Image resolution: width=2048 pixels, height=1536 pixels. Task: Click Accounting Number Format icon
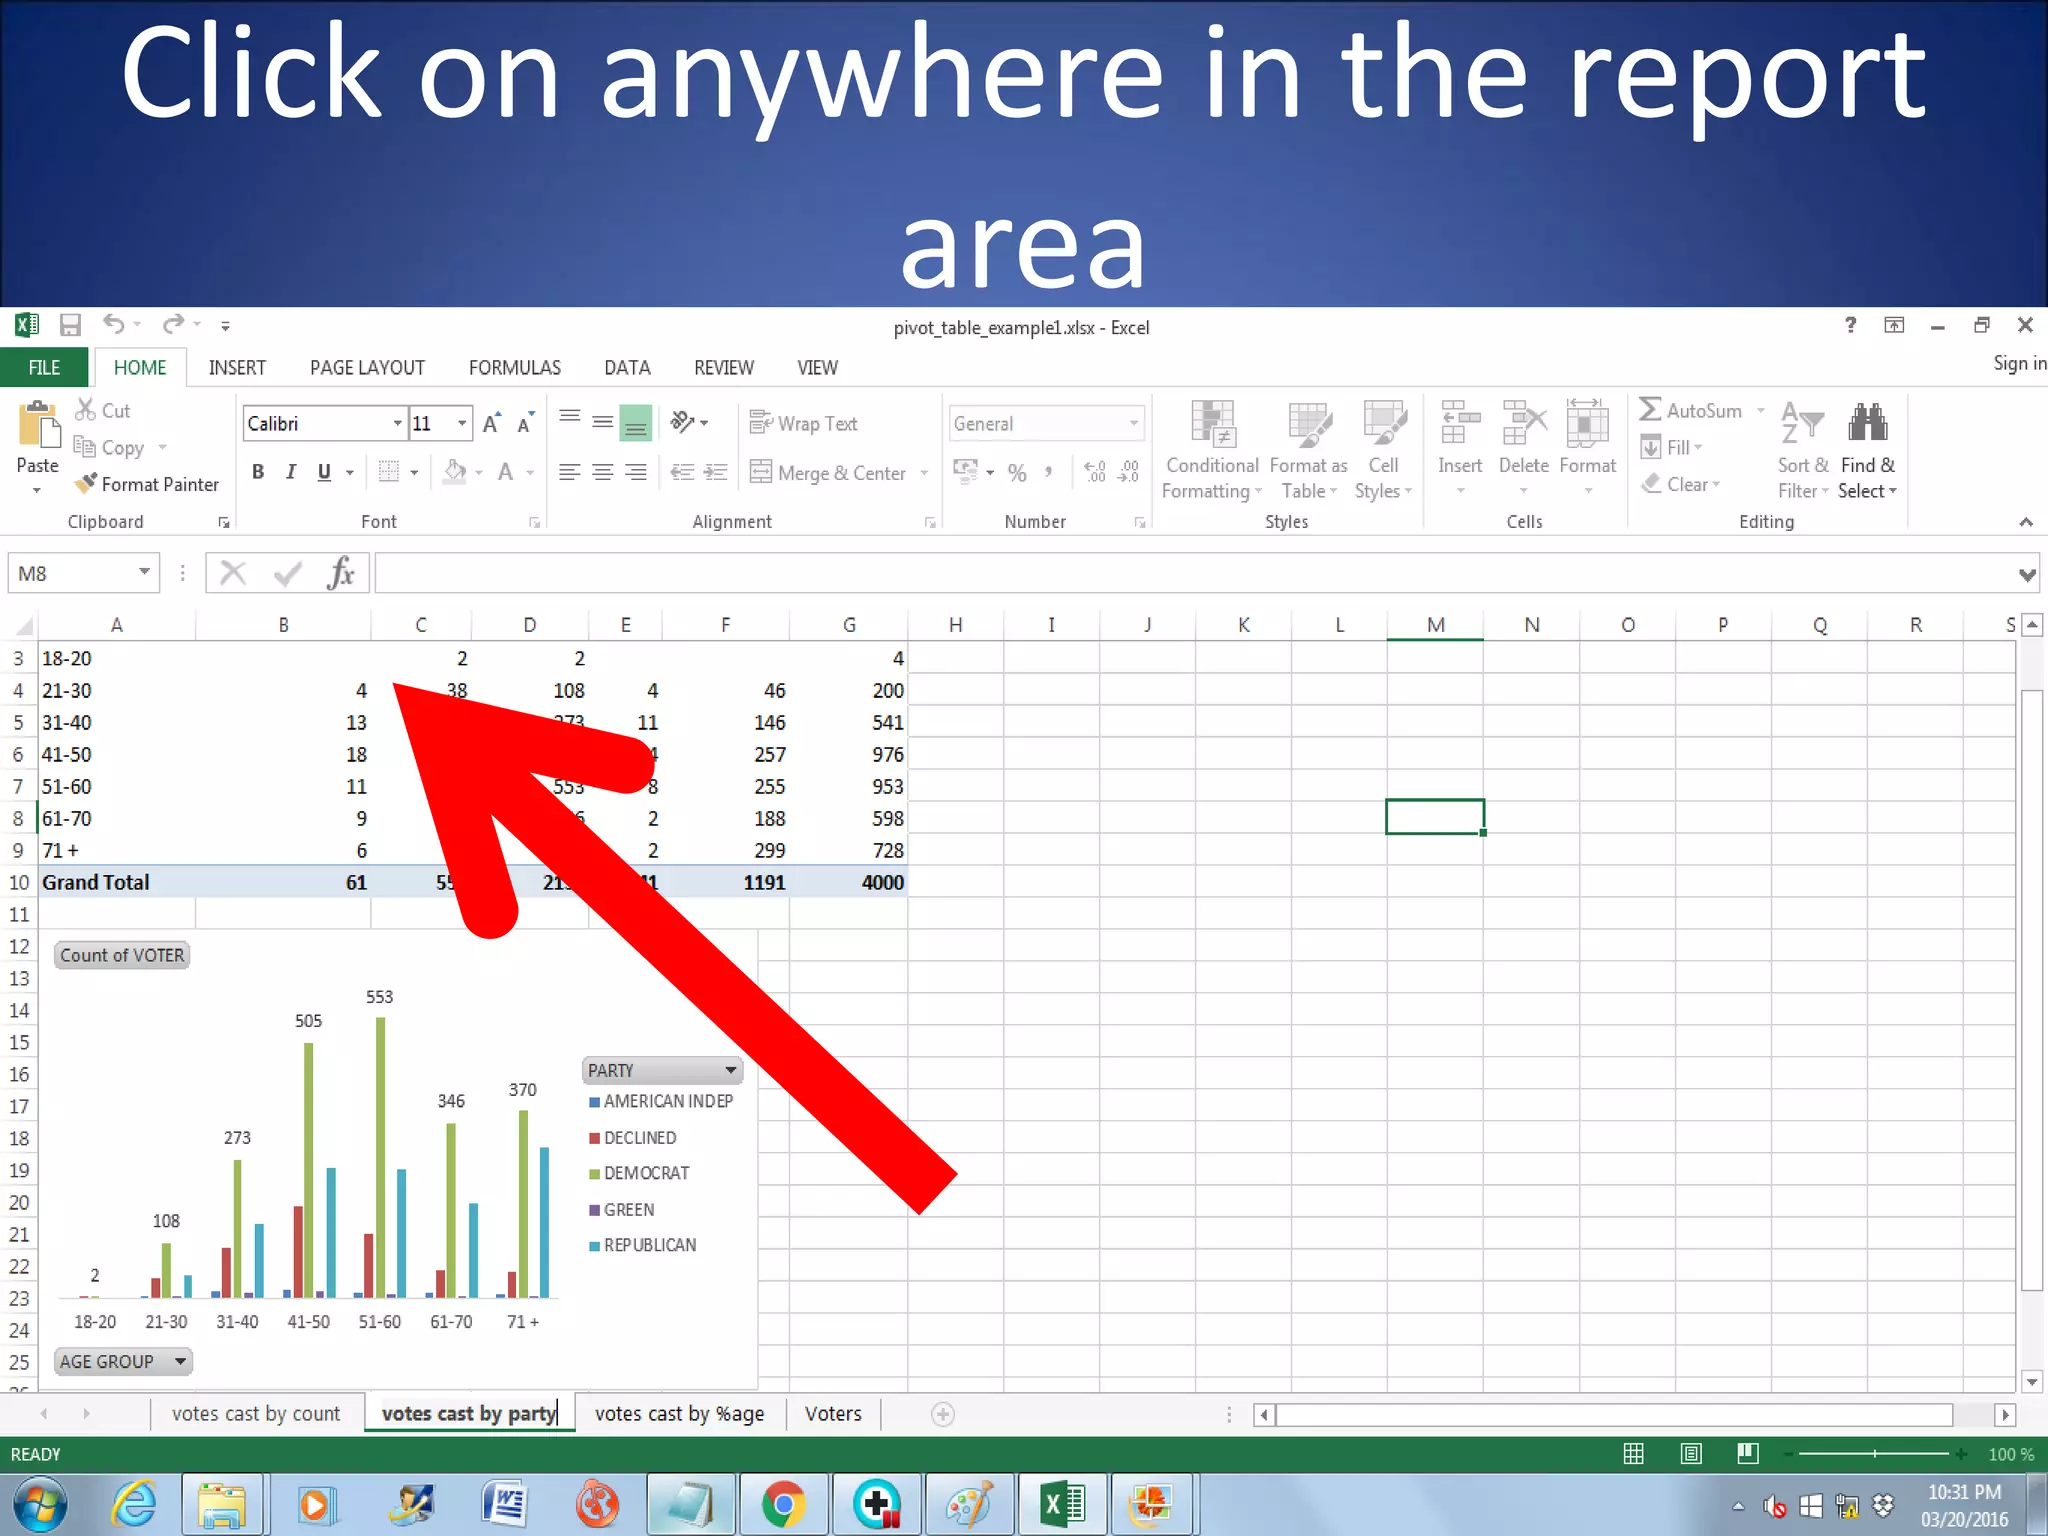pos(965,471)
